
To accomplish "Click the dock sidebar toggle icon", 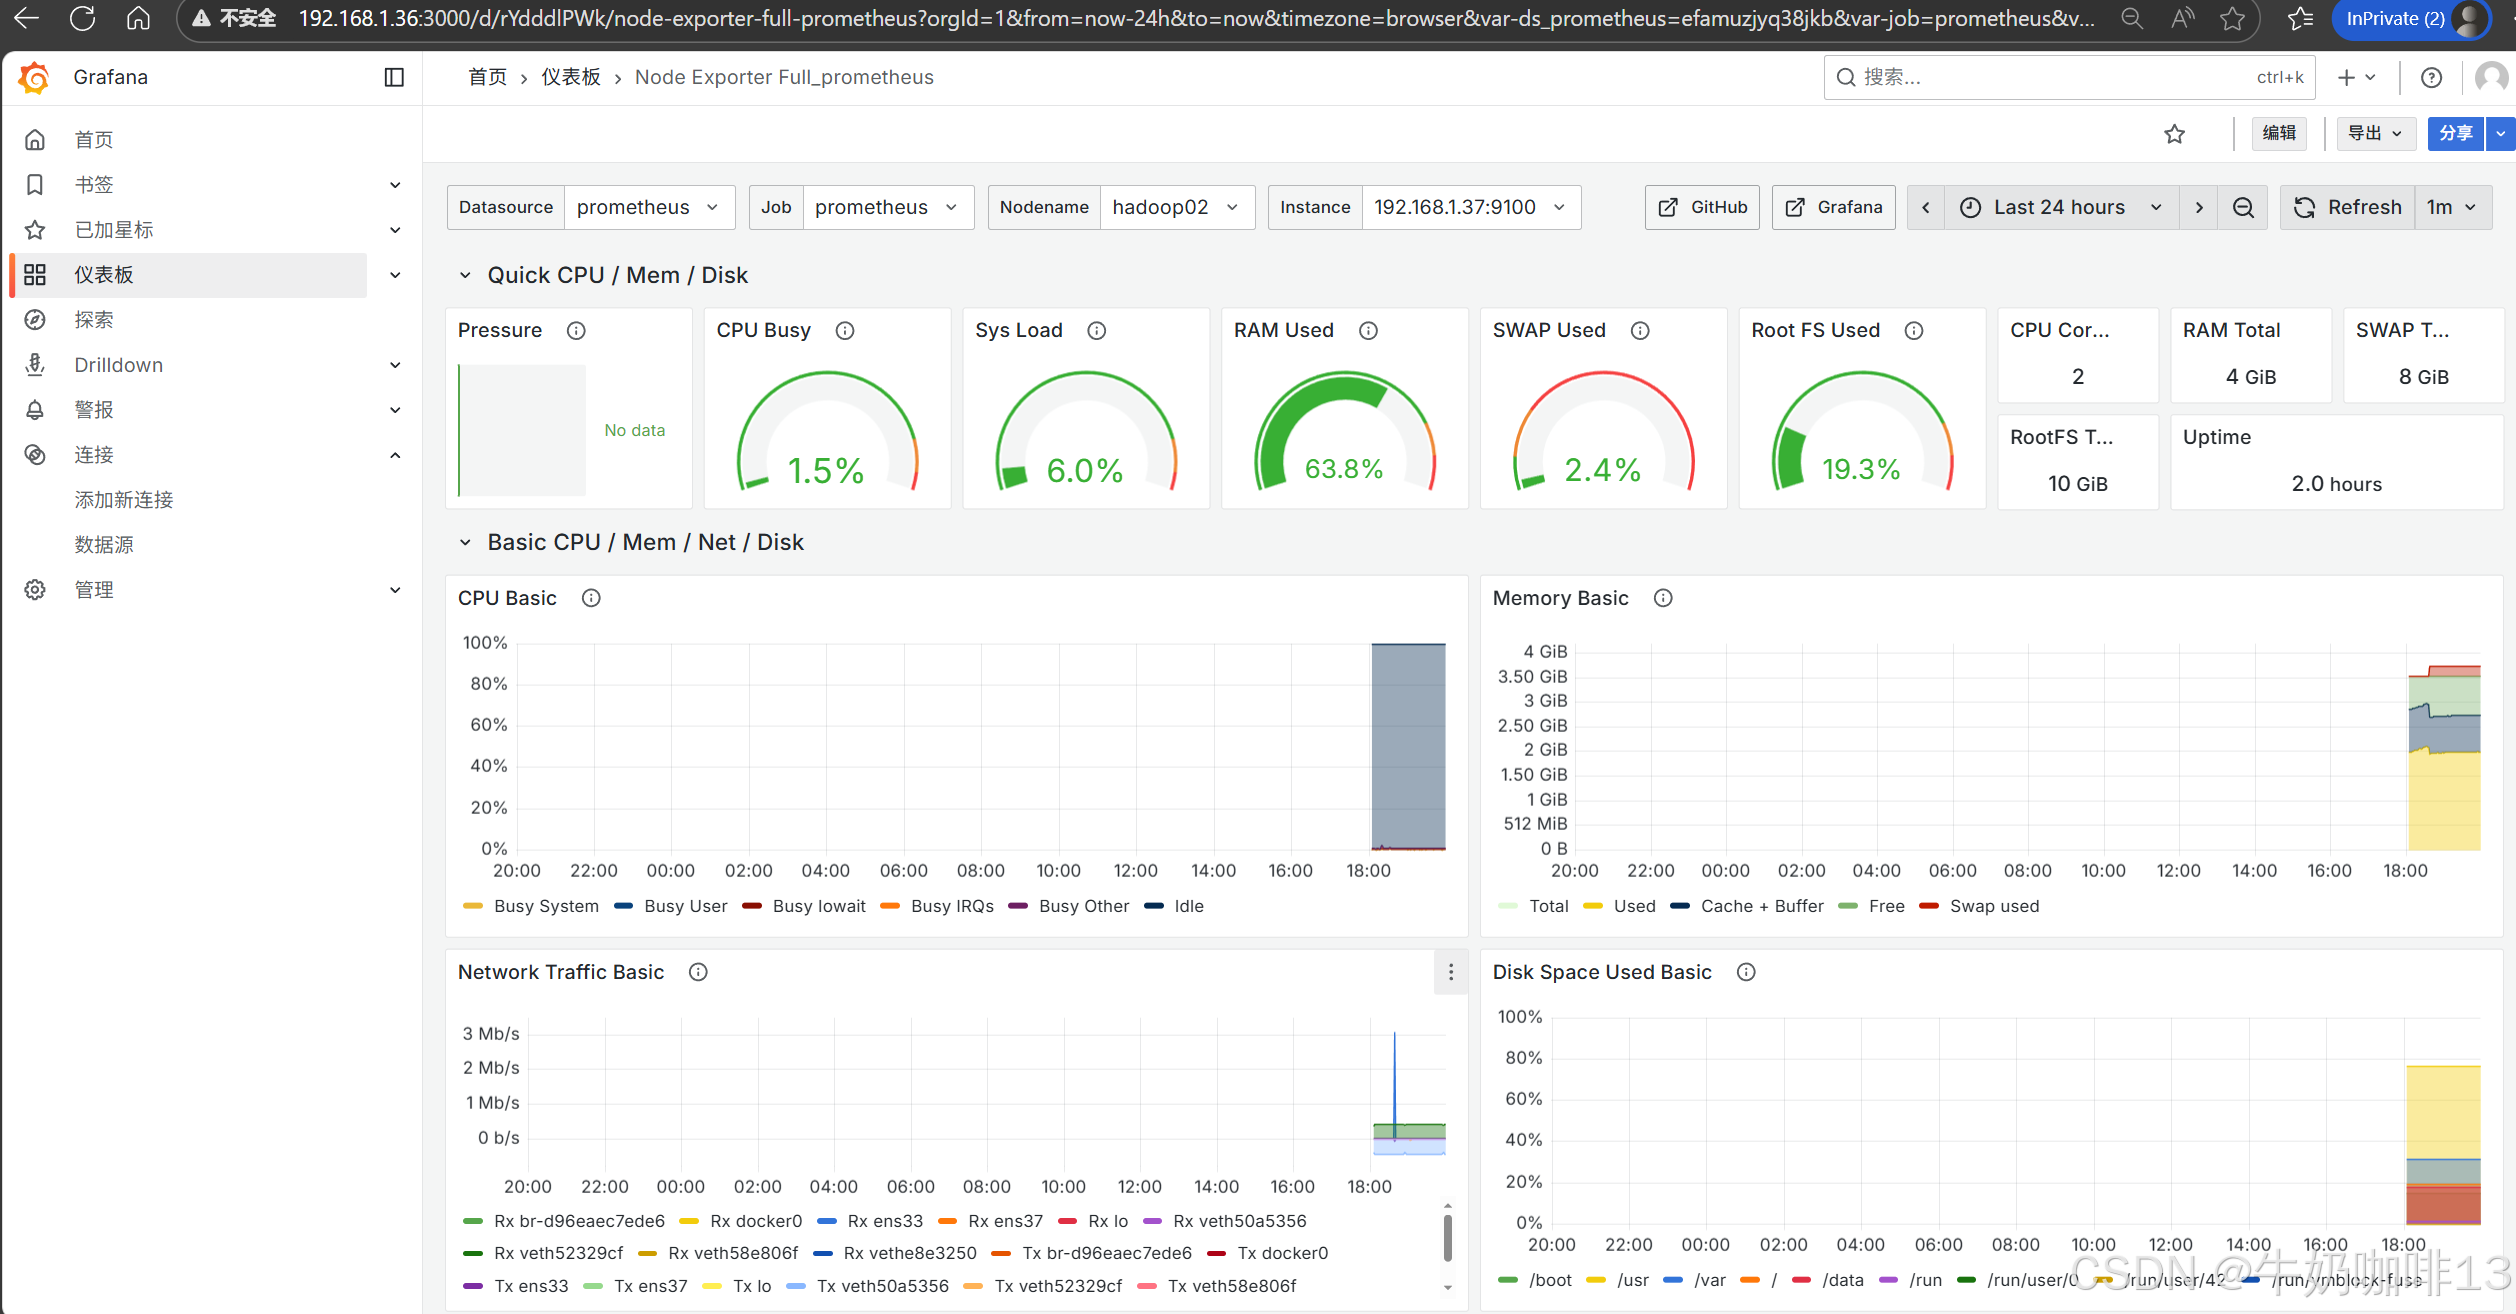I will click(x=394, y=77).
